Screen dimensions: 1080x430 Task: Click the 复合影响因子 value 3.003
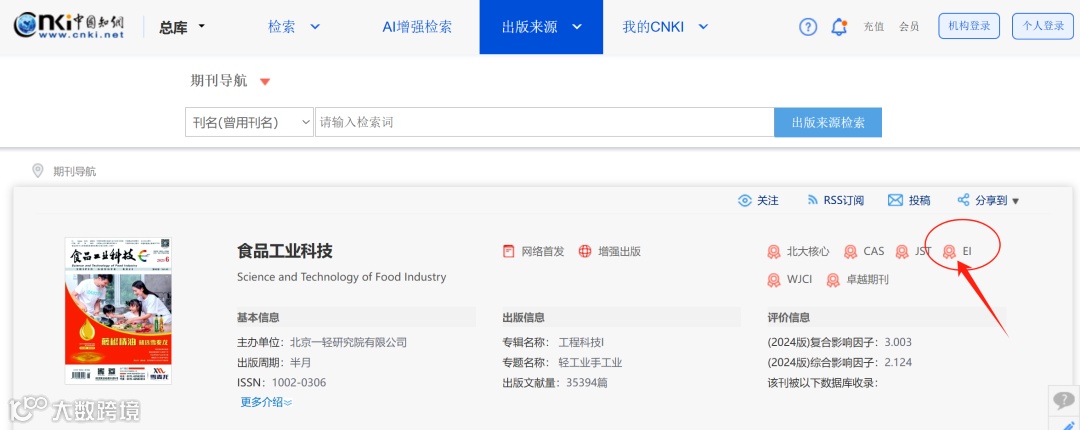(x=898, y=342)
